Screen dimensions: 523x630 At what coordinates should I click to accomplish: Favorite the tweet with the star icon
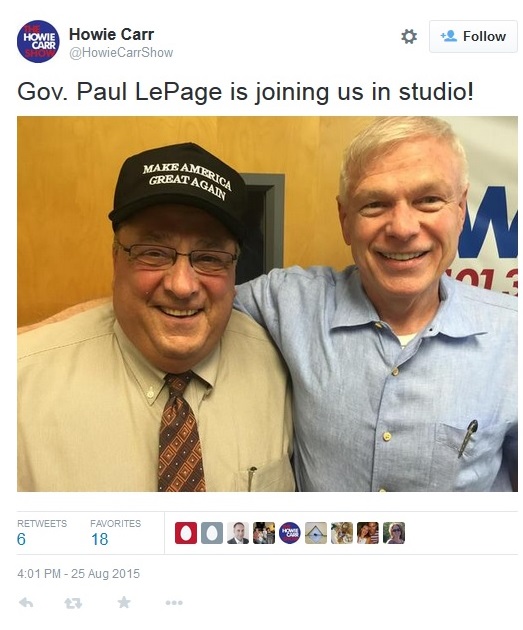tap(124, 602)
